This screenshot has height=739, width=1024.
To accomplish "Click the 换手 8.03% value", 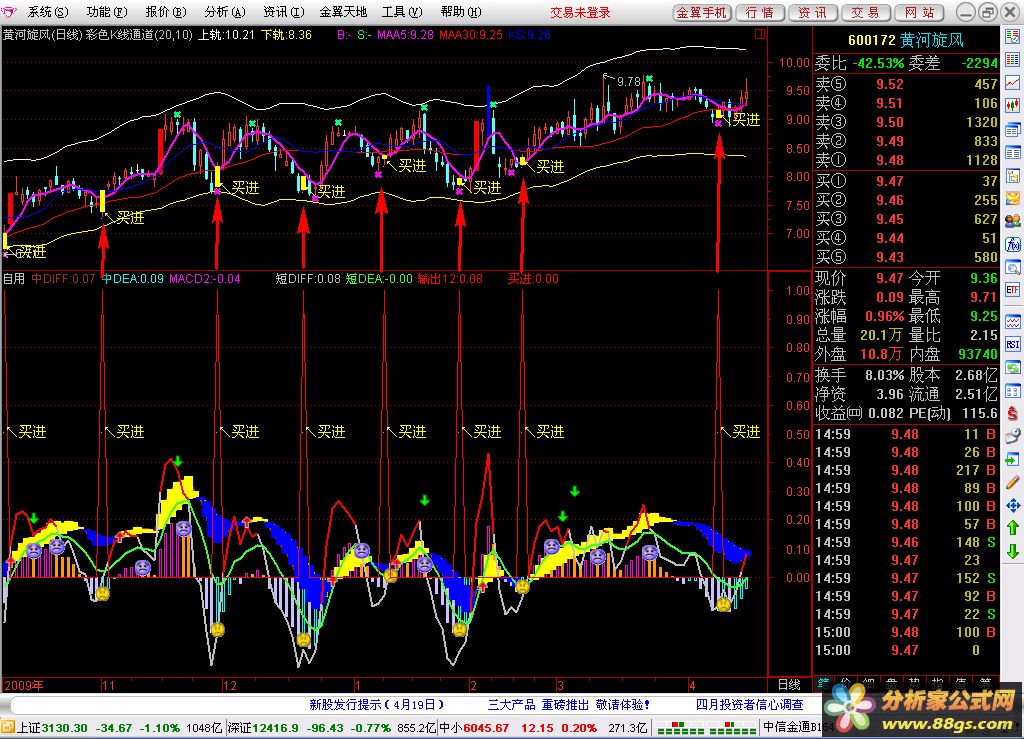I will click(884, 375).
